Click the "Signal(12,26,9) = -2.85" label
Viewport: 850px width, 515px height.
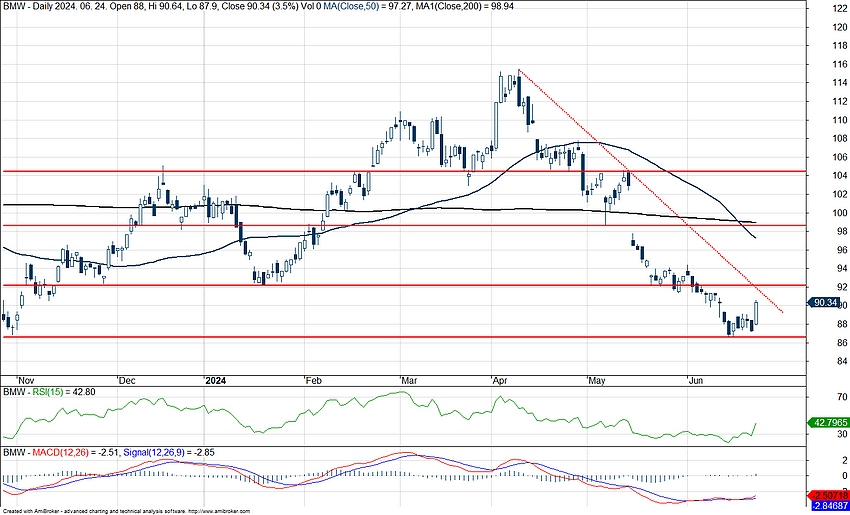169,451
